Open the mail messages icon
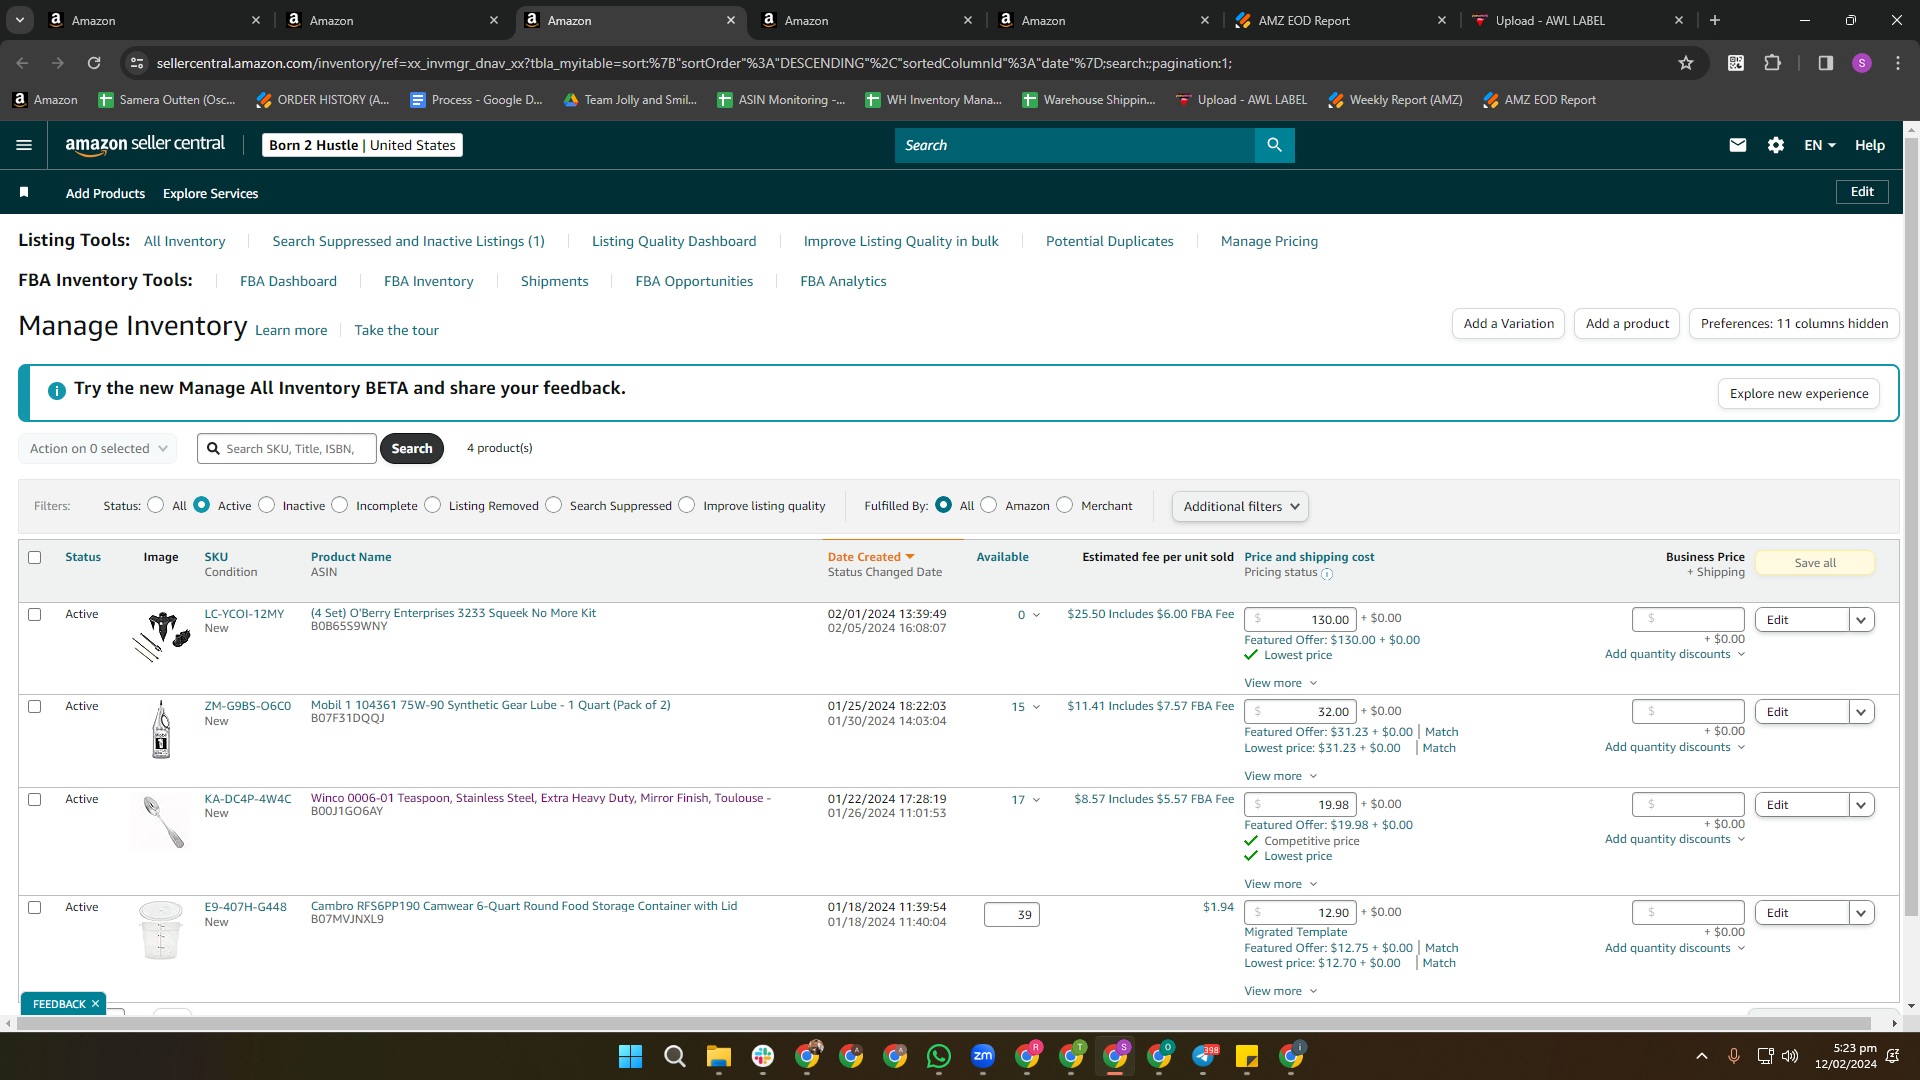 pyautogui.click(x=1738, y=145)
